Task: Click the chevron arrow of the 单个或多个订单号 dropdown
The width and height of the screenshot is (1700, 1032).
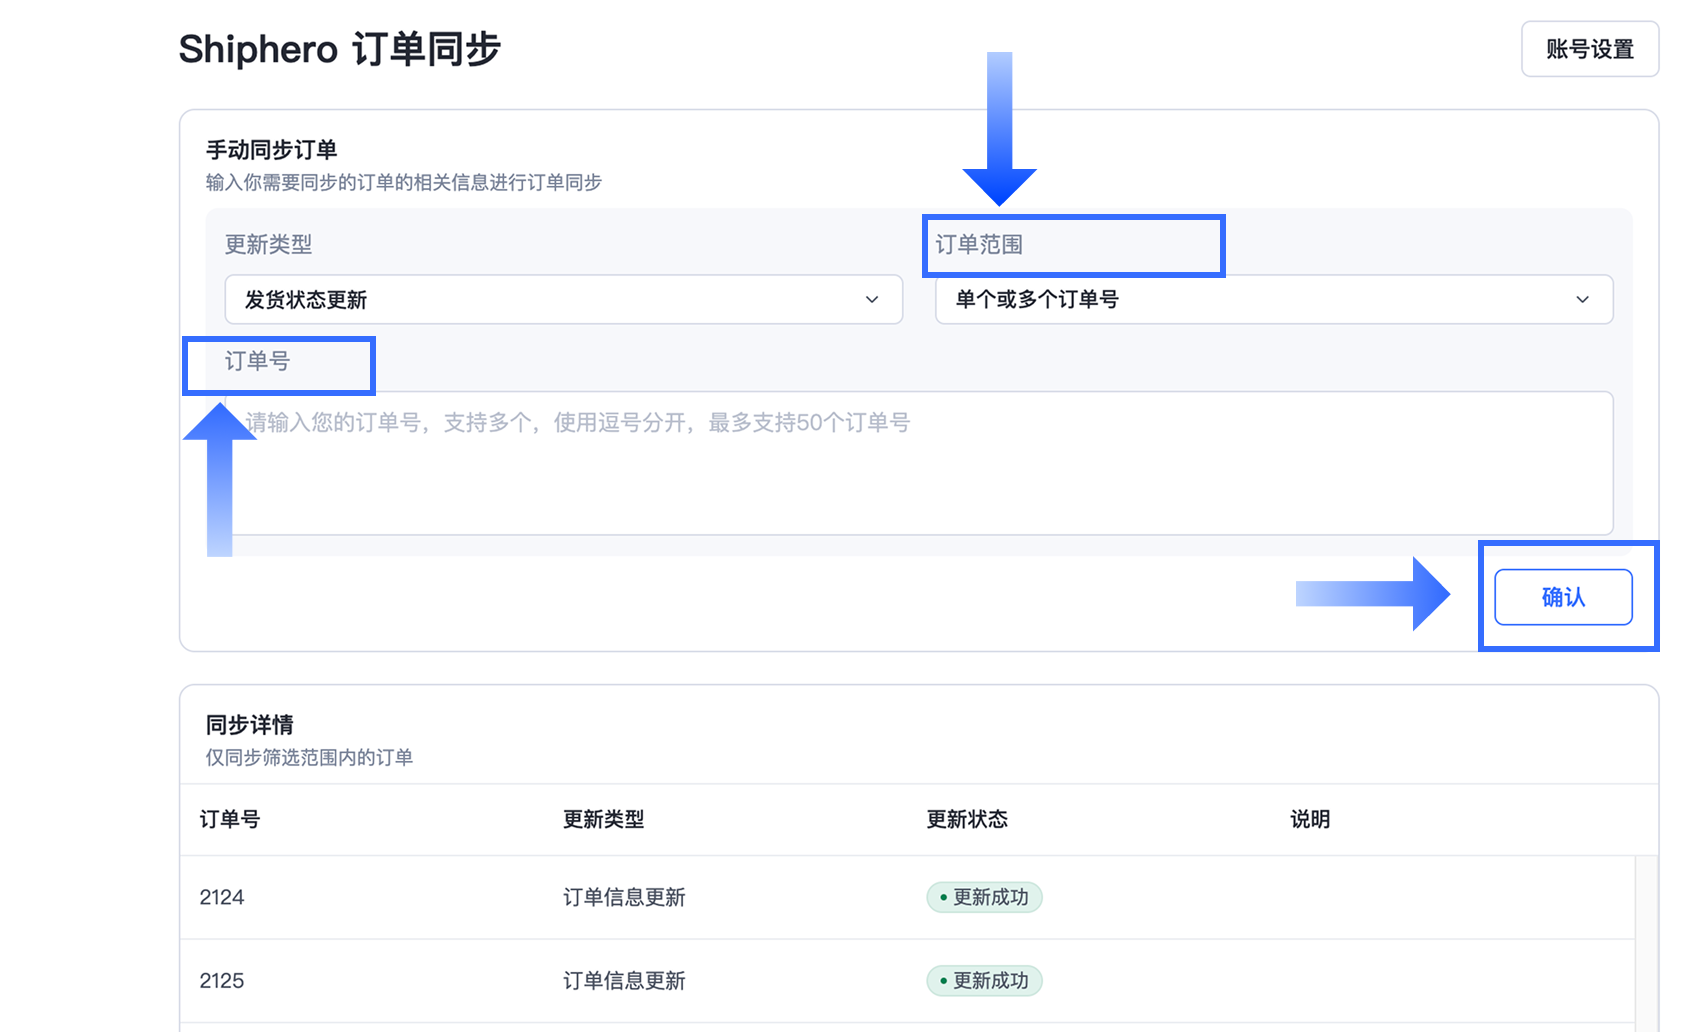Action: tap(1582, 299)
